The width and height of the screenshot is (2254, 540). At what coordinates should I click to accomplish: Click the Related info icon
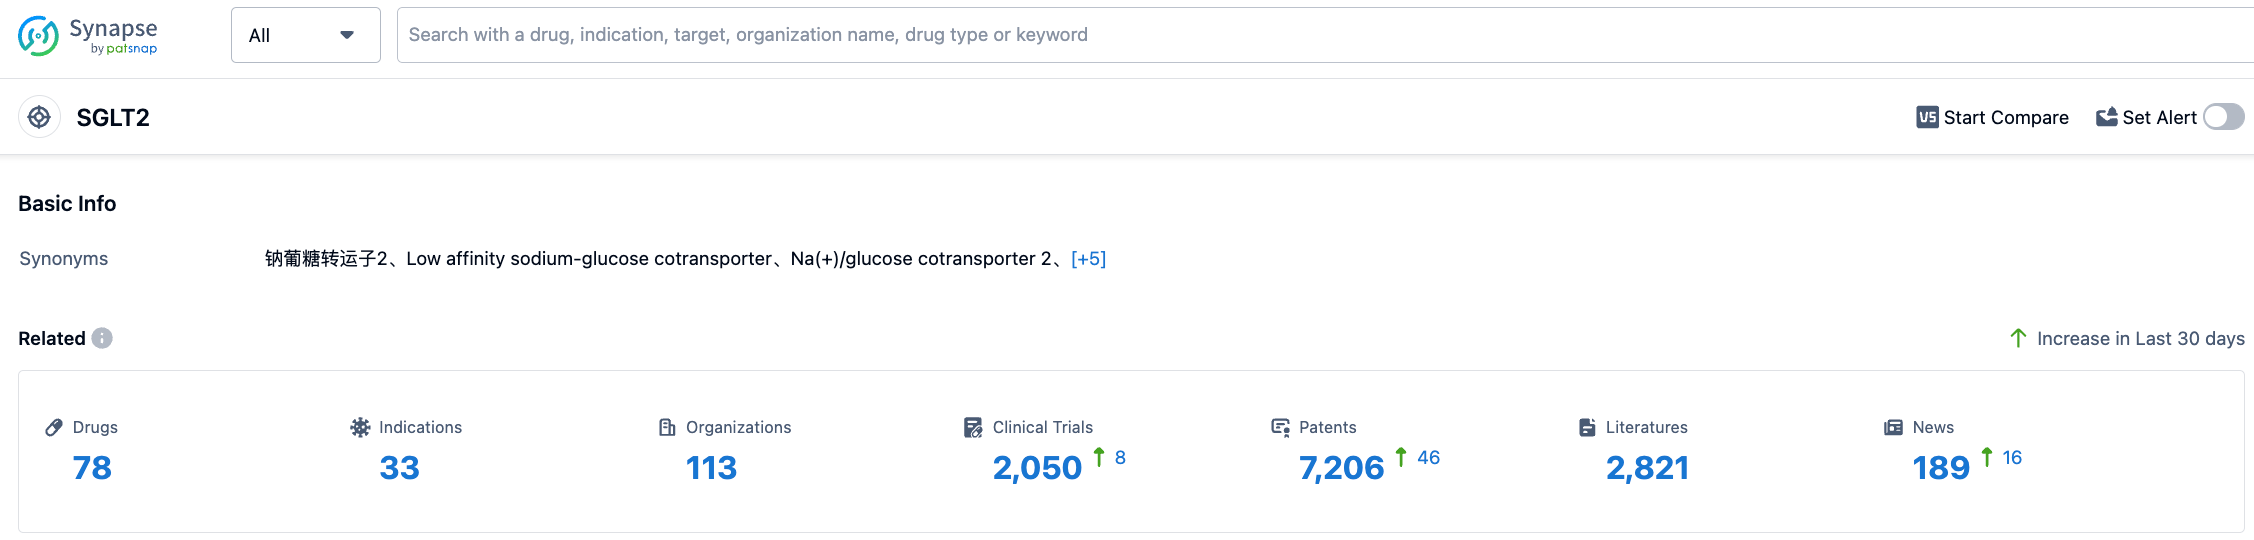(102, 338)
